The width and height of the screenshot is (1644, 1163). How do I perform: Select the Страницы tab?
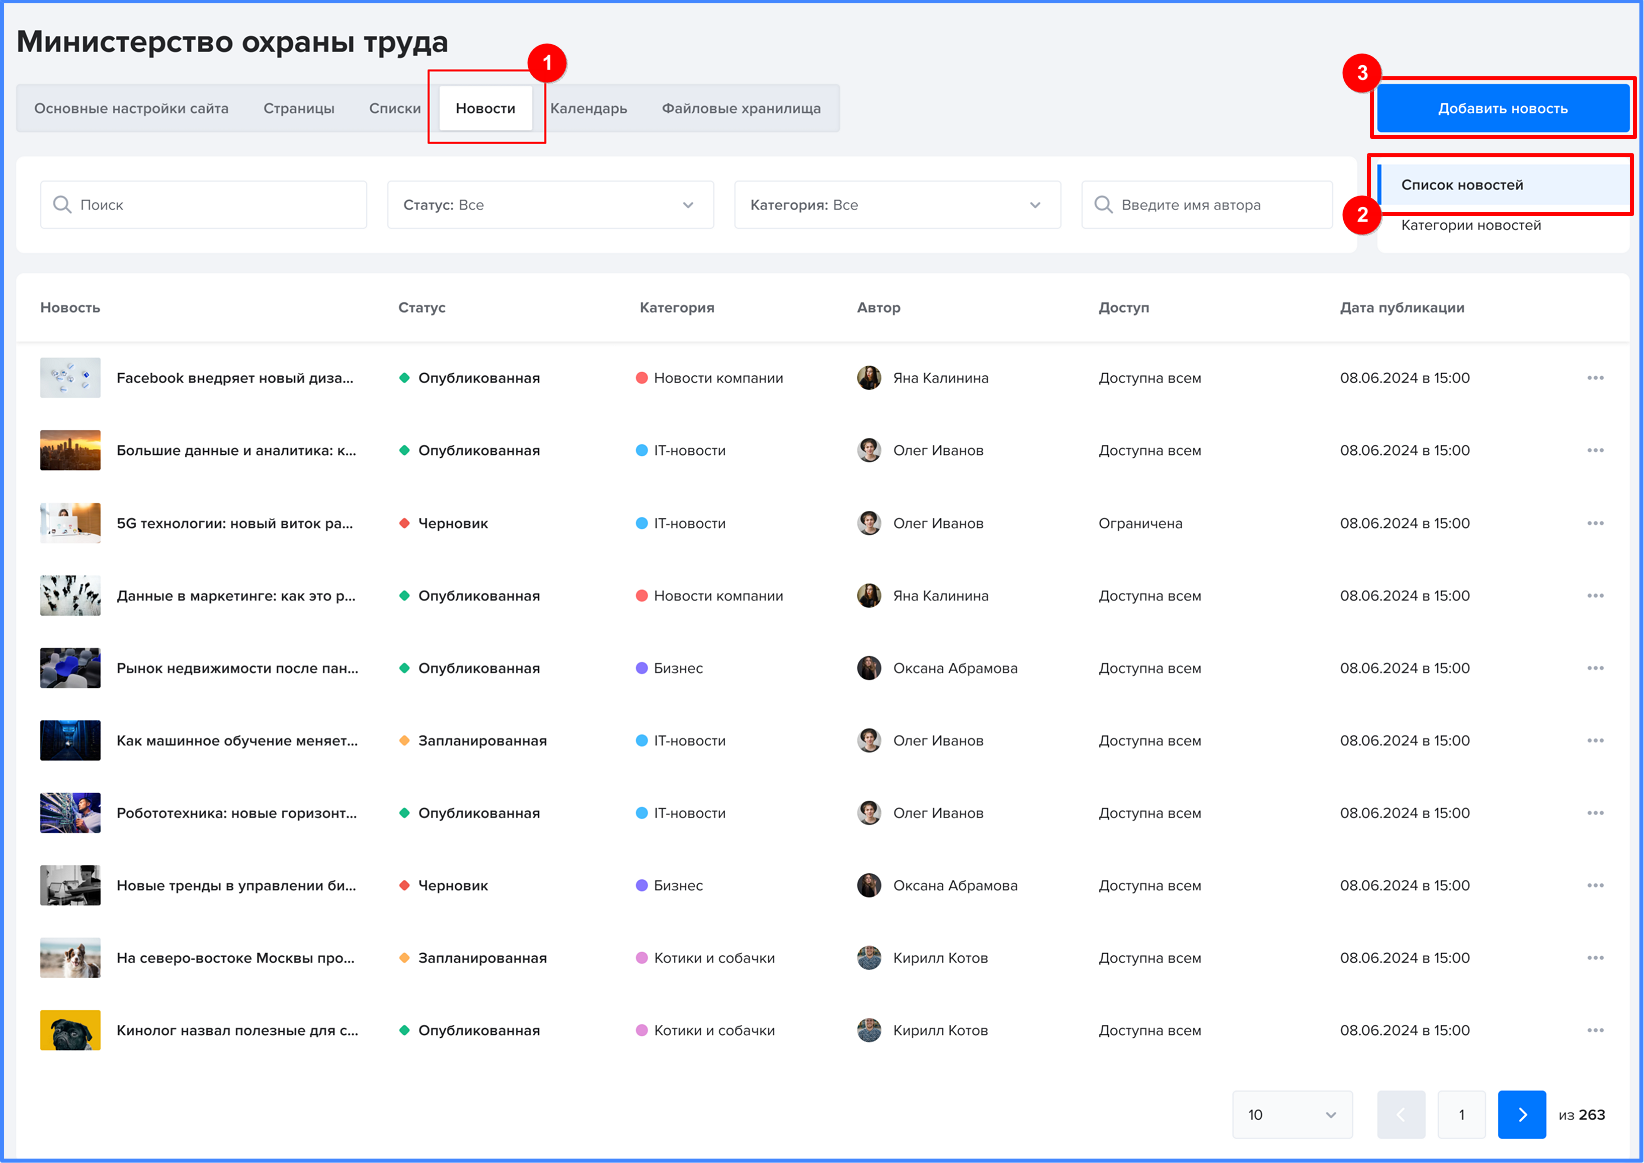point(299,109)
